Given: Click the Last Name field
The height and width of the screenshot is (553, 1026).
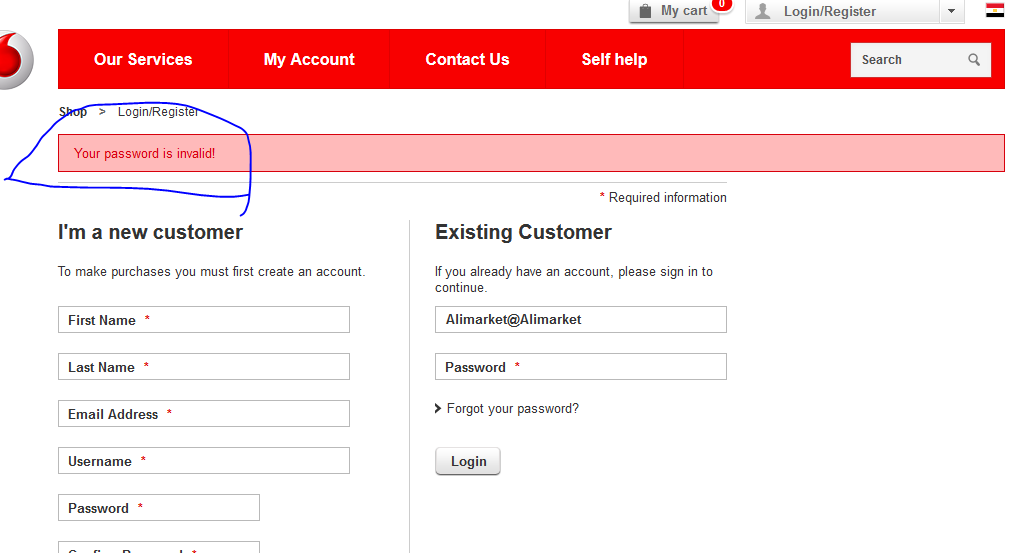Looking at the screenshot, I should pos(204,367).
